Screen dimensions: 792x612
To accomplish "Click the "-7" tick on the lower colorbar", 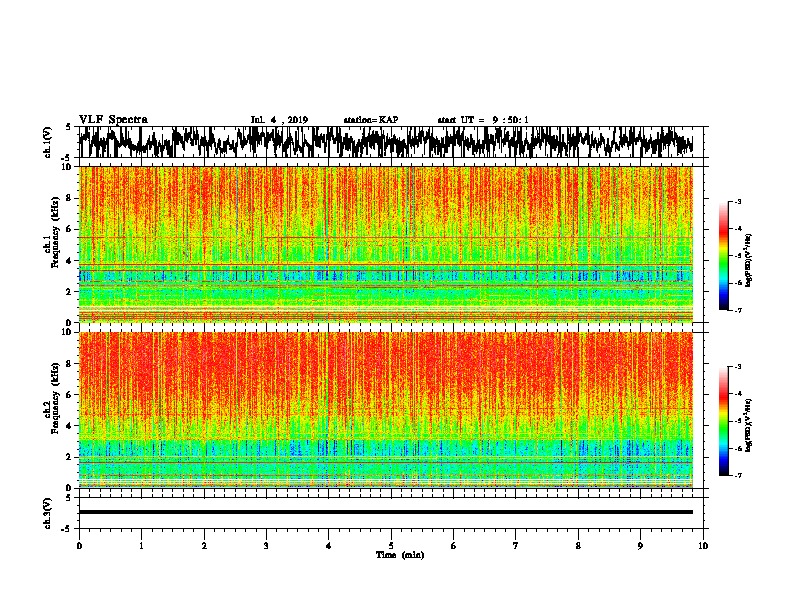I will [737, 475].
